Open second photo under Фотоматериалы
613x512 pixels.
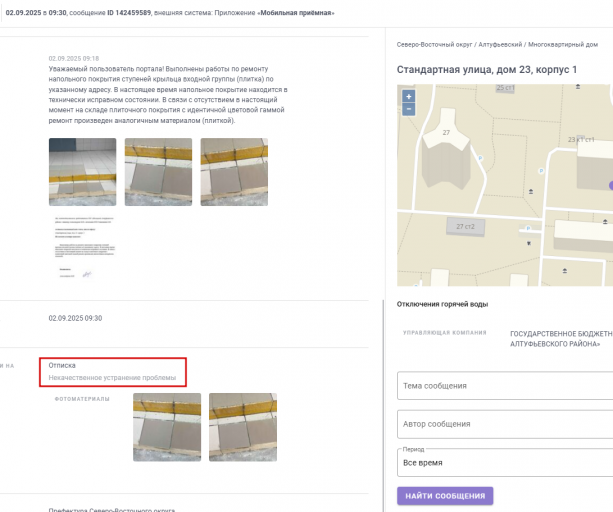(x=243, y=427)
